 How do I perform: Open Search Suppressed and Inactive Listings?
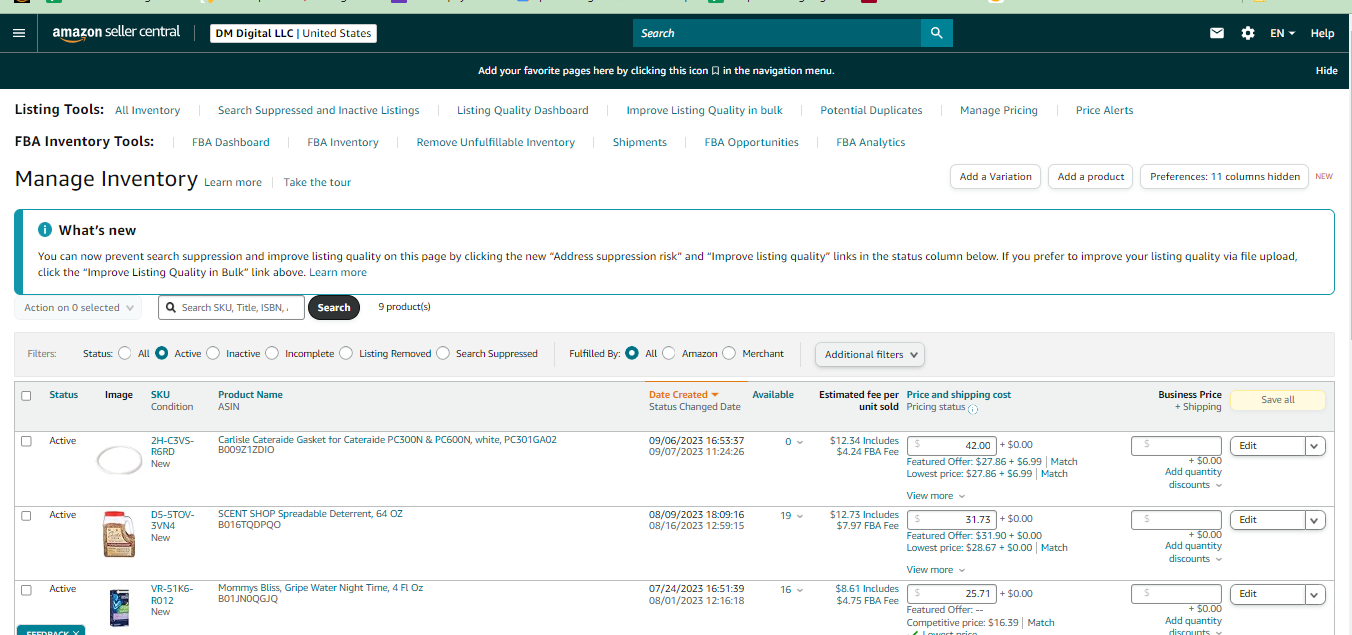[318, 110]
